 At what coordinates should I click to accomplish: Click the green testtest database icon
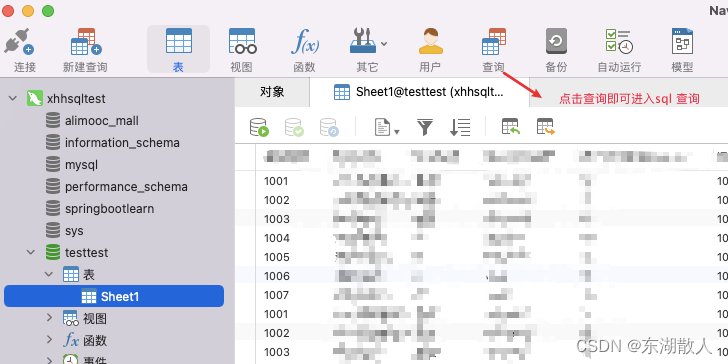[x=53, y=252]
